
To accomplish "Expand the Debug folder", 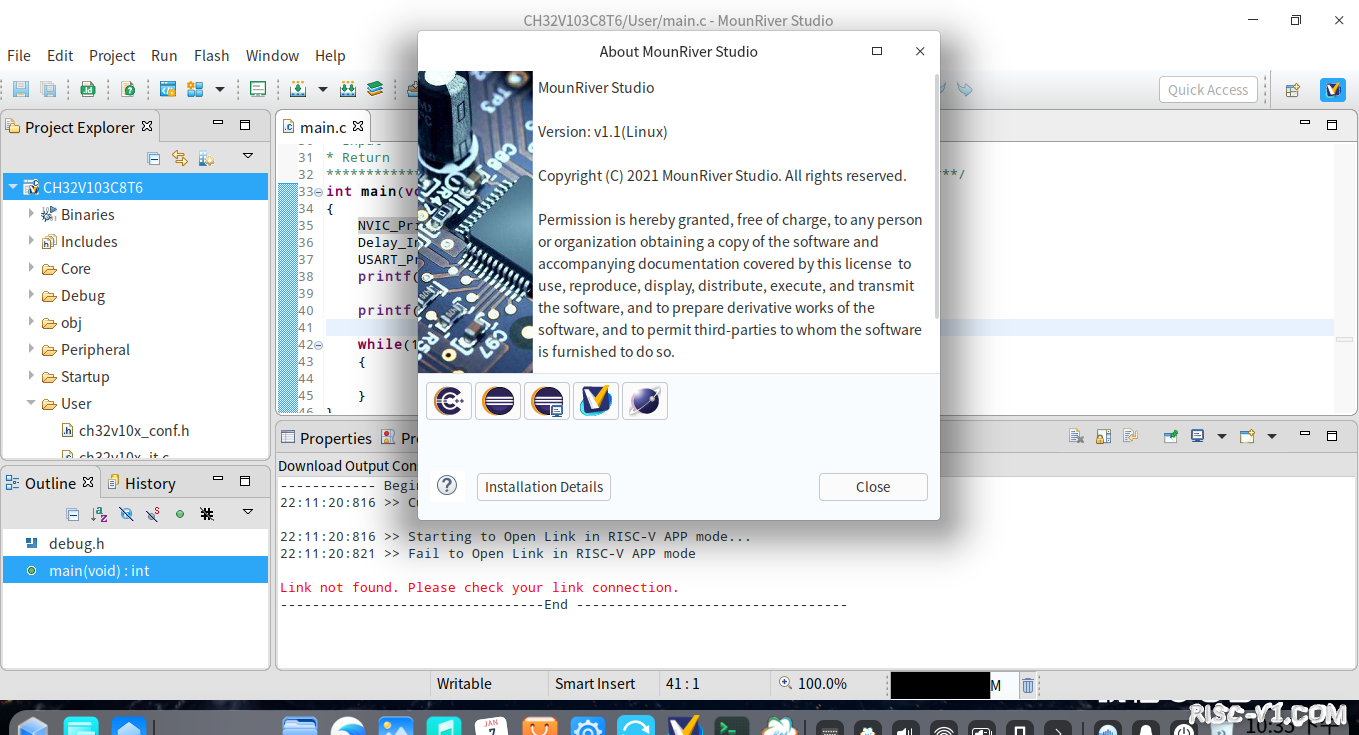I will tap(31, 295).
